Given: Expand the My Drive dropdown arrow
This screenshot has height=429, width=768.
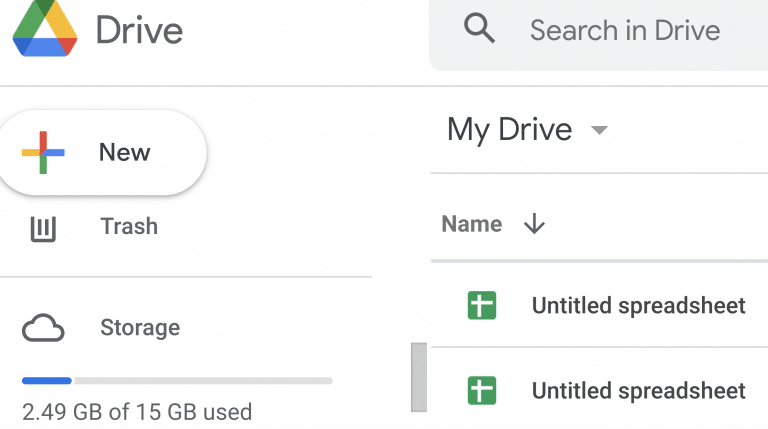Looking at the screenshot, I should tap(600, 130).
